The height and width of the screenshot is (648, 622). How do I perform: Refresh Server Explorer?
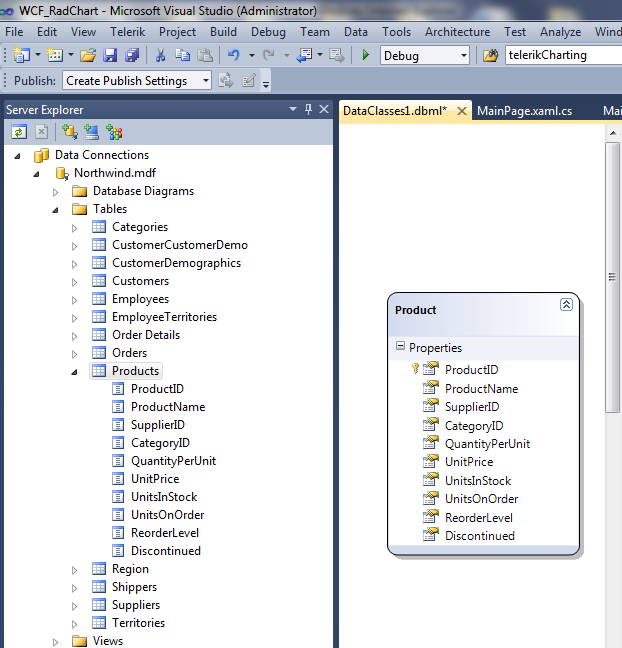coord(19,132)
